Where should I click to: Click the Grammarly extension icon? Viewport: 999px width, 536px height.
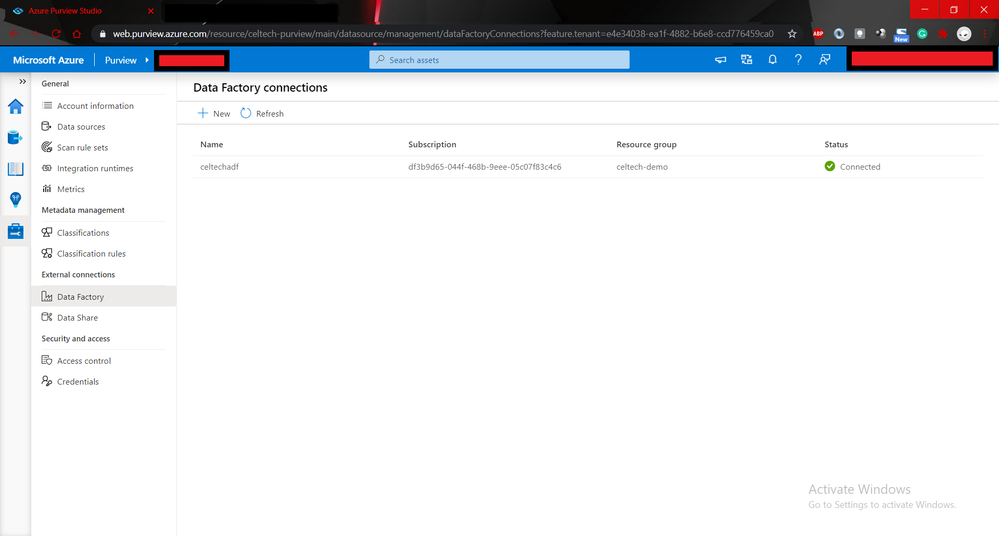[x=922, y=34]
